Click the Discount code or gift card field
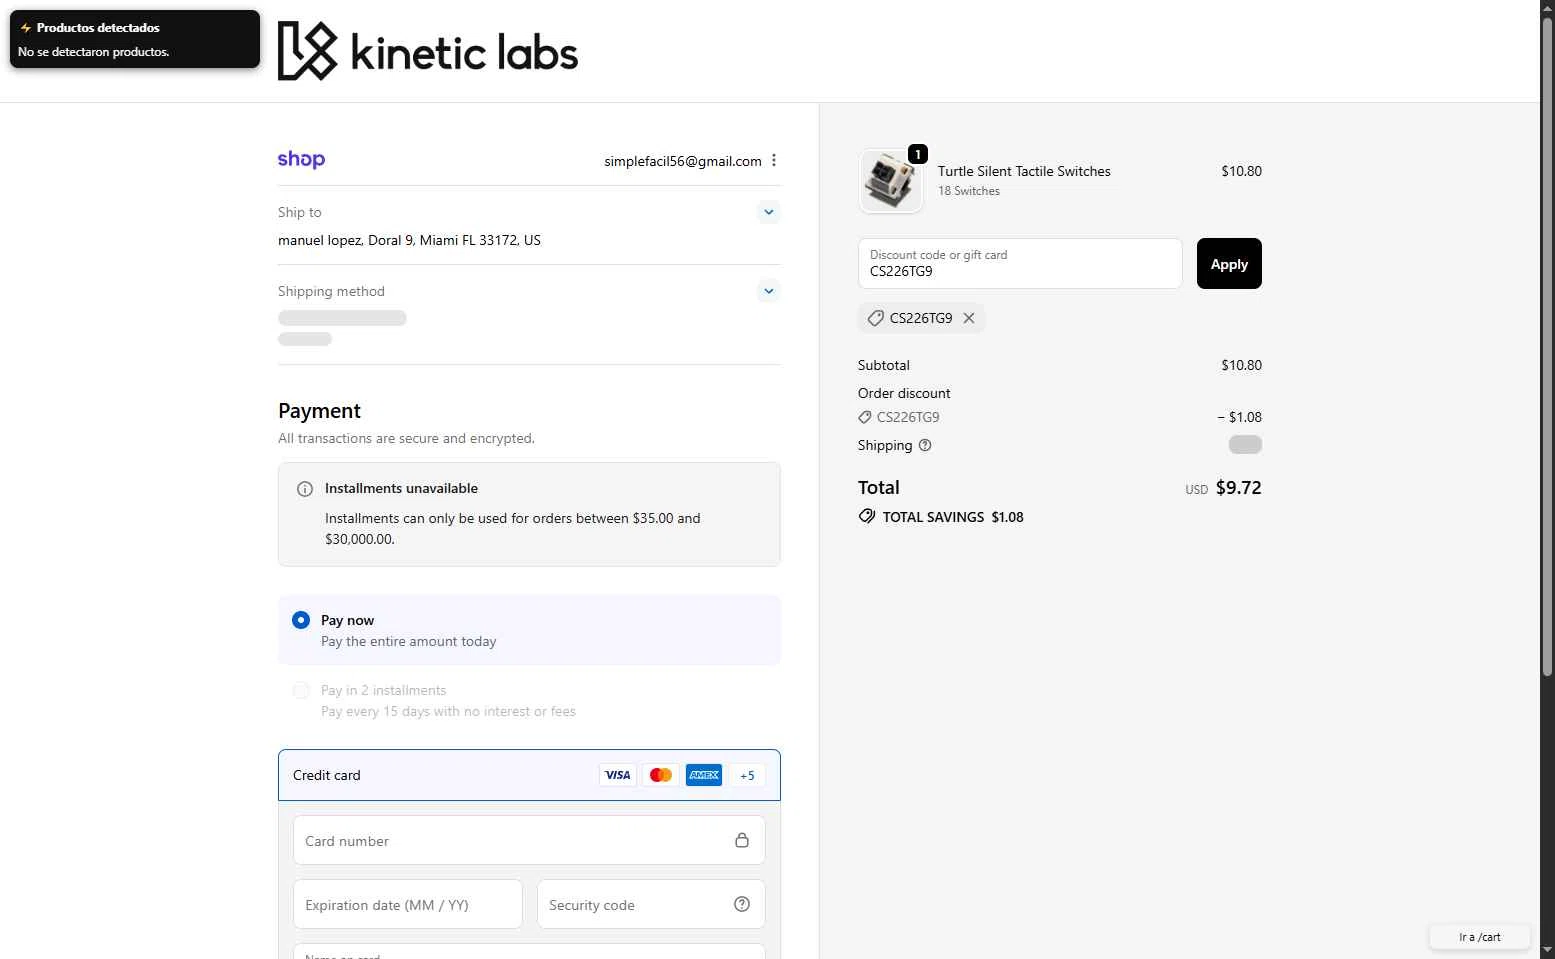The width and height of the screenshot is (1555, 959). click(1020, 263)
